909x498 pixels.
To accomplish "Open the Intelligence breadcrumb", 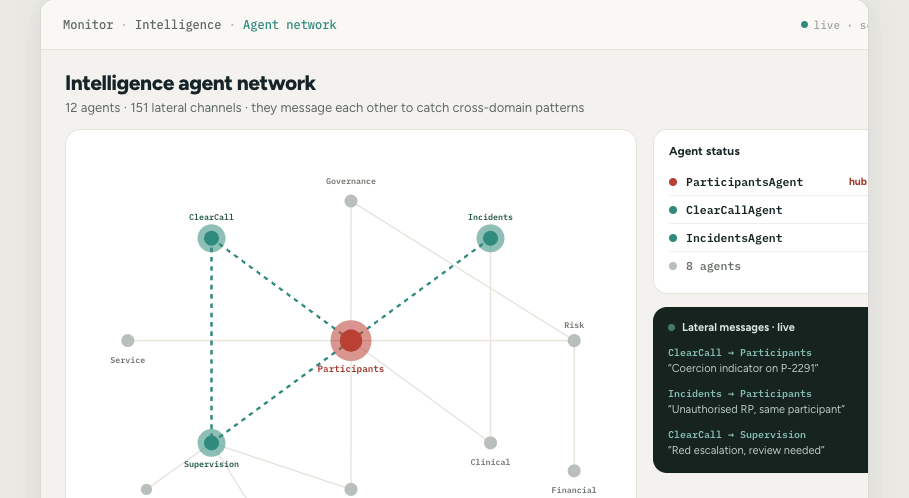I will click(178, 25).
